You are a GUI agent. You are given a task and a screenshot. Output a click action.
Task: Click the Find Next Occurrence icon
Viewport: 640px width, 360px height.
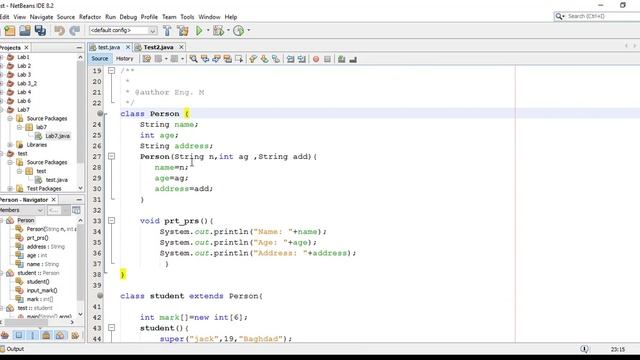tap(216, 59)
